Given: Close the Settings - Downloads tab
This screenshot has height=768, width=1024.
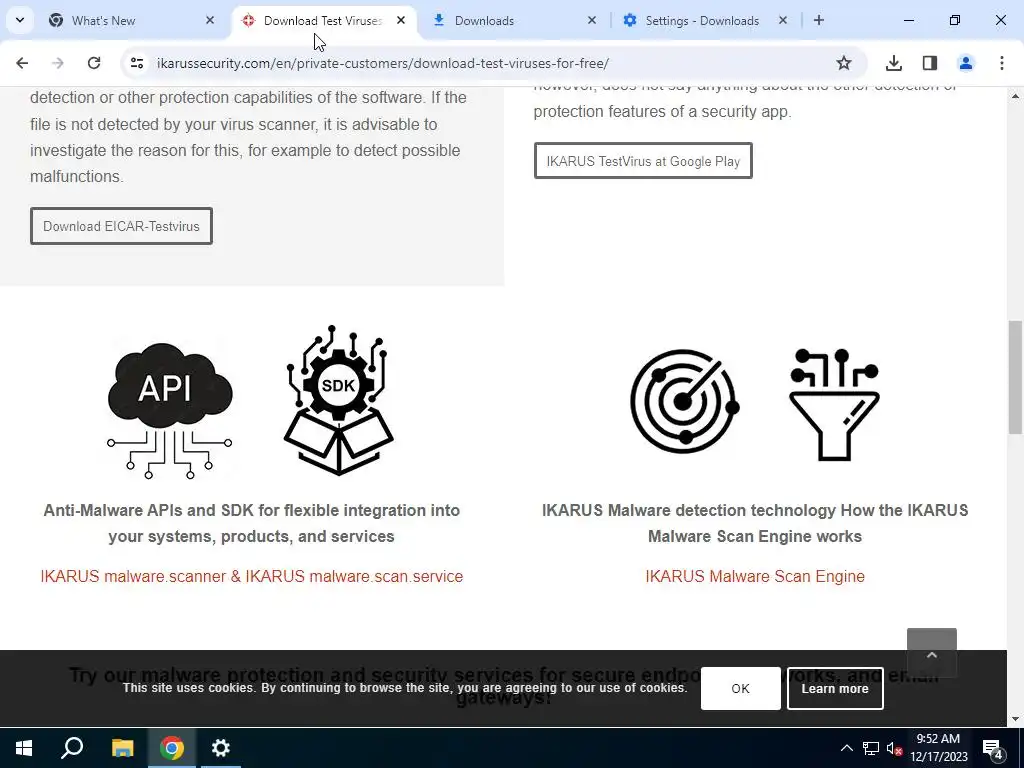Looking at the screenshot, I should pos(783,20).
